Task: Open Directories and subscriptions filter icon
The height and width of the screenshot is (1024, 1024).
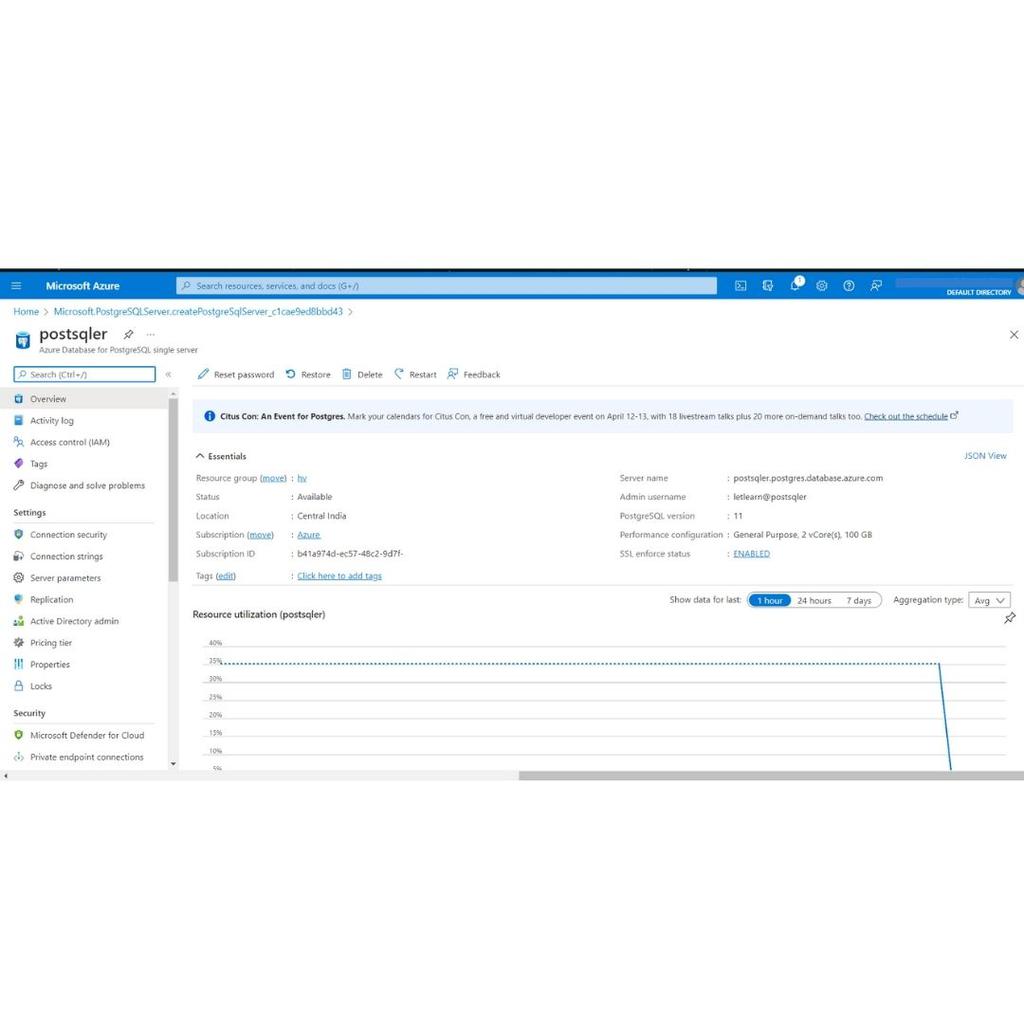Action: [x=768, y=285]
